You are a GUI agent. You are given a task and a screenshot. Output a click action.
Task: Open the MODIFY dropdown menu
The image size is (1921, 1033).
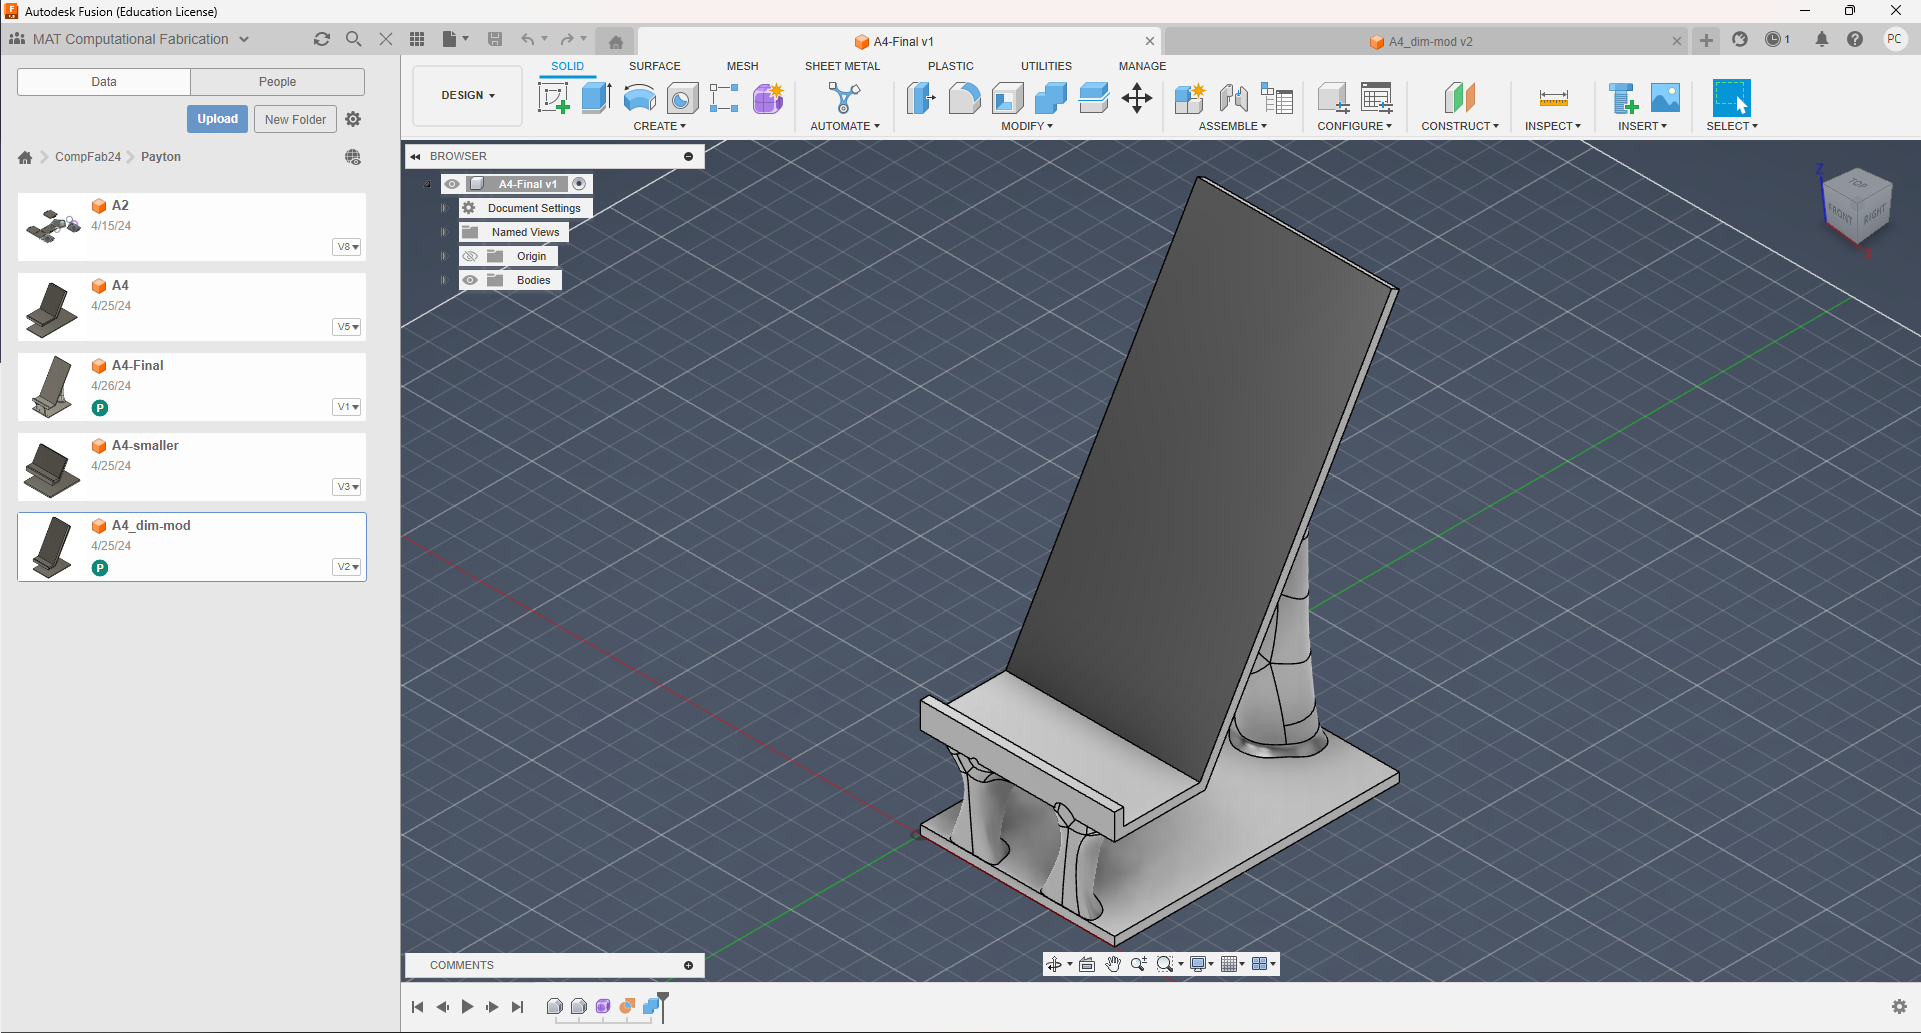(1027, 126)
